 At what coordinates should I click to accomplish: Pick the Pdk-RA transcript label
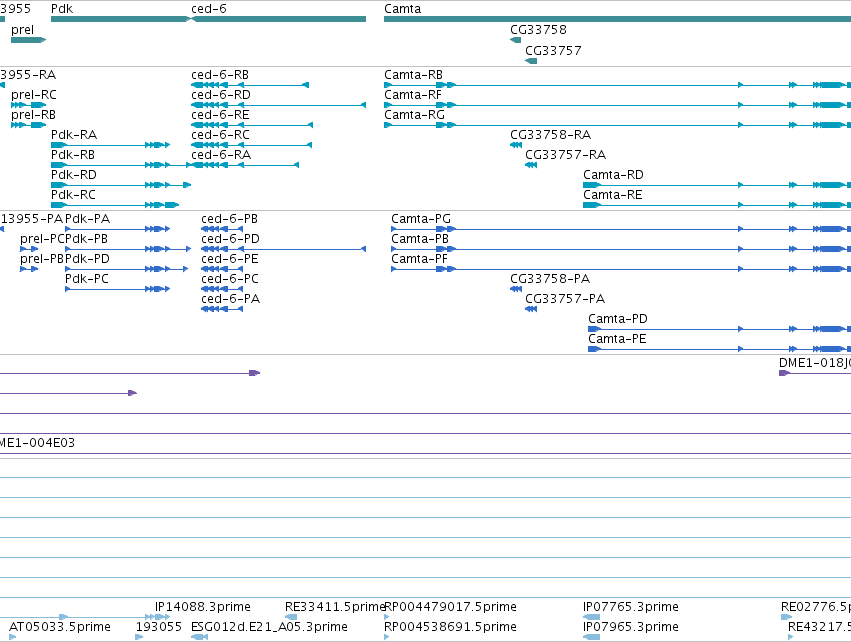click(x=74, y=135)
